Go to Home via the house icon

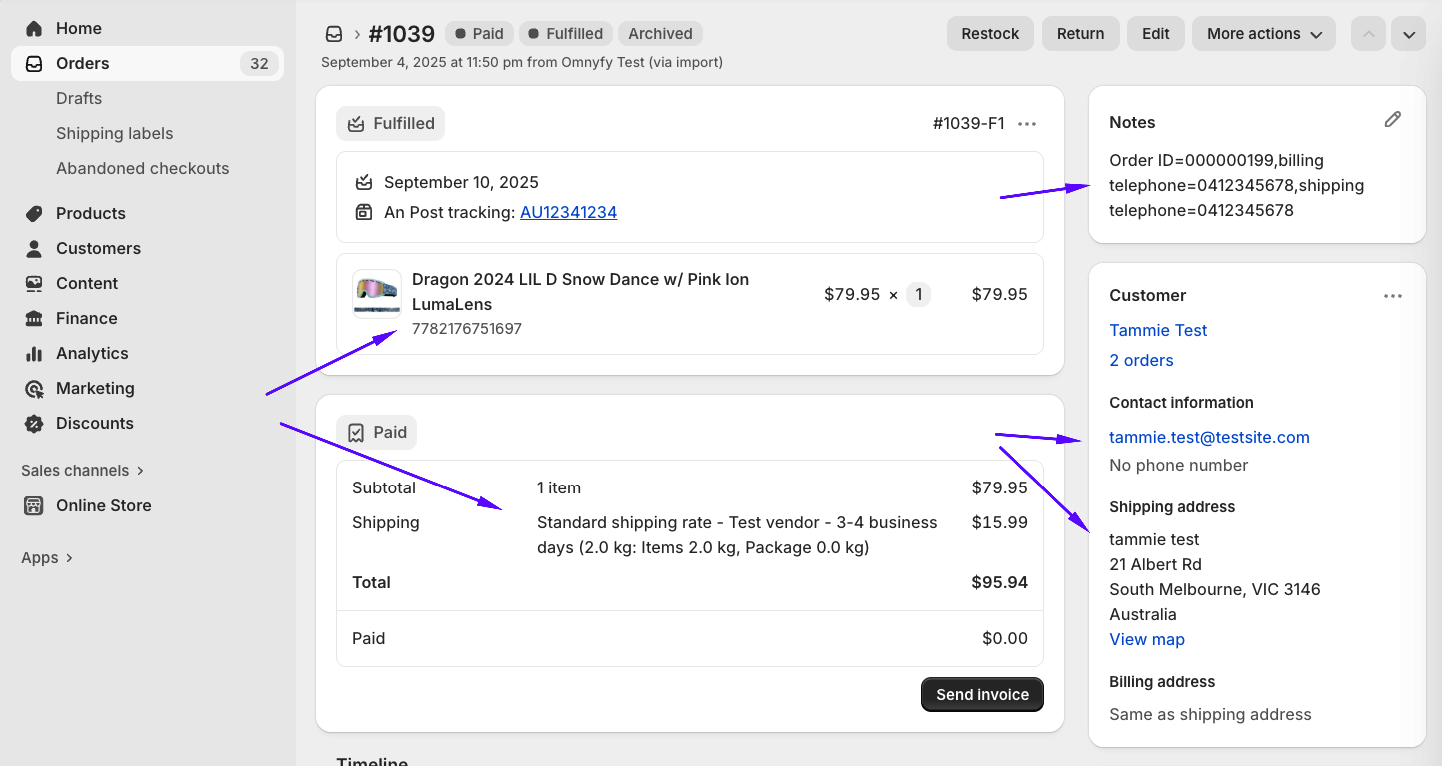pyautogui.click(x=34, y=28)
